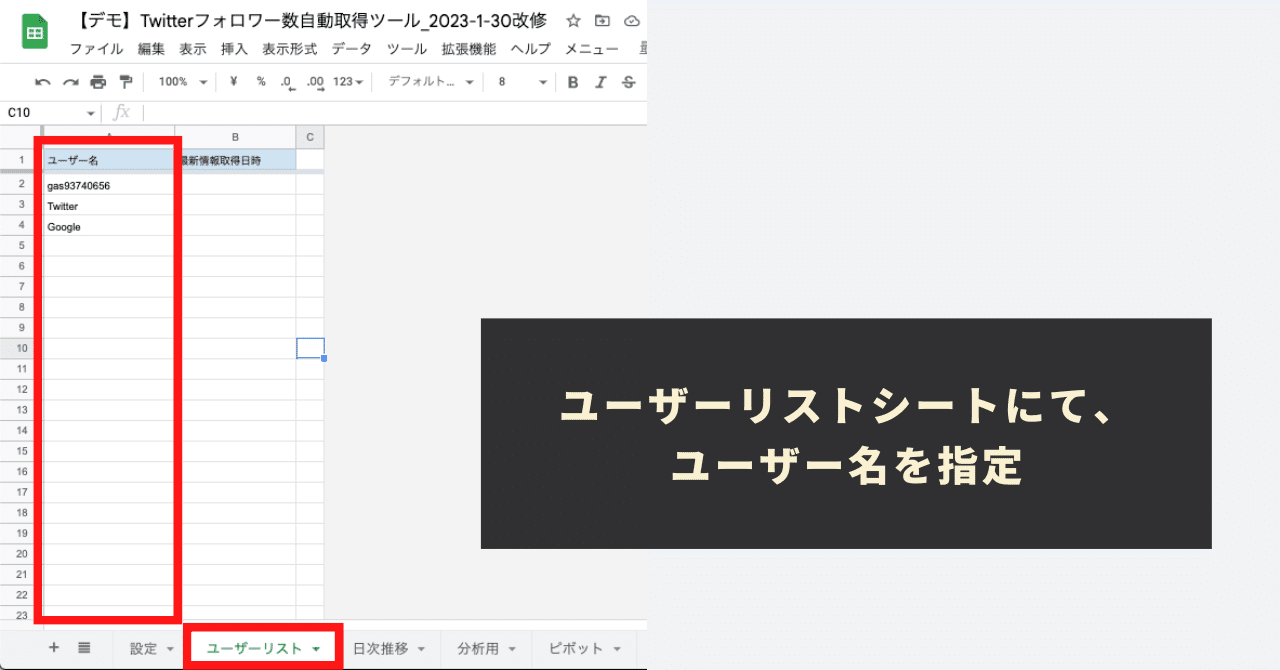
Task: Open the font size dropdown
Action: [x=520, y=81]
